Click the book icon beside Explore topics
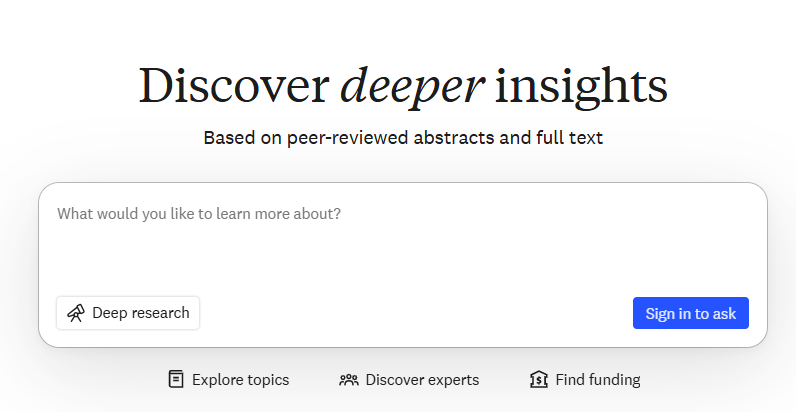Image resolution: width=796 pixels, height=412 pixels. (x=176, y=379)
